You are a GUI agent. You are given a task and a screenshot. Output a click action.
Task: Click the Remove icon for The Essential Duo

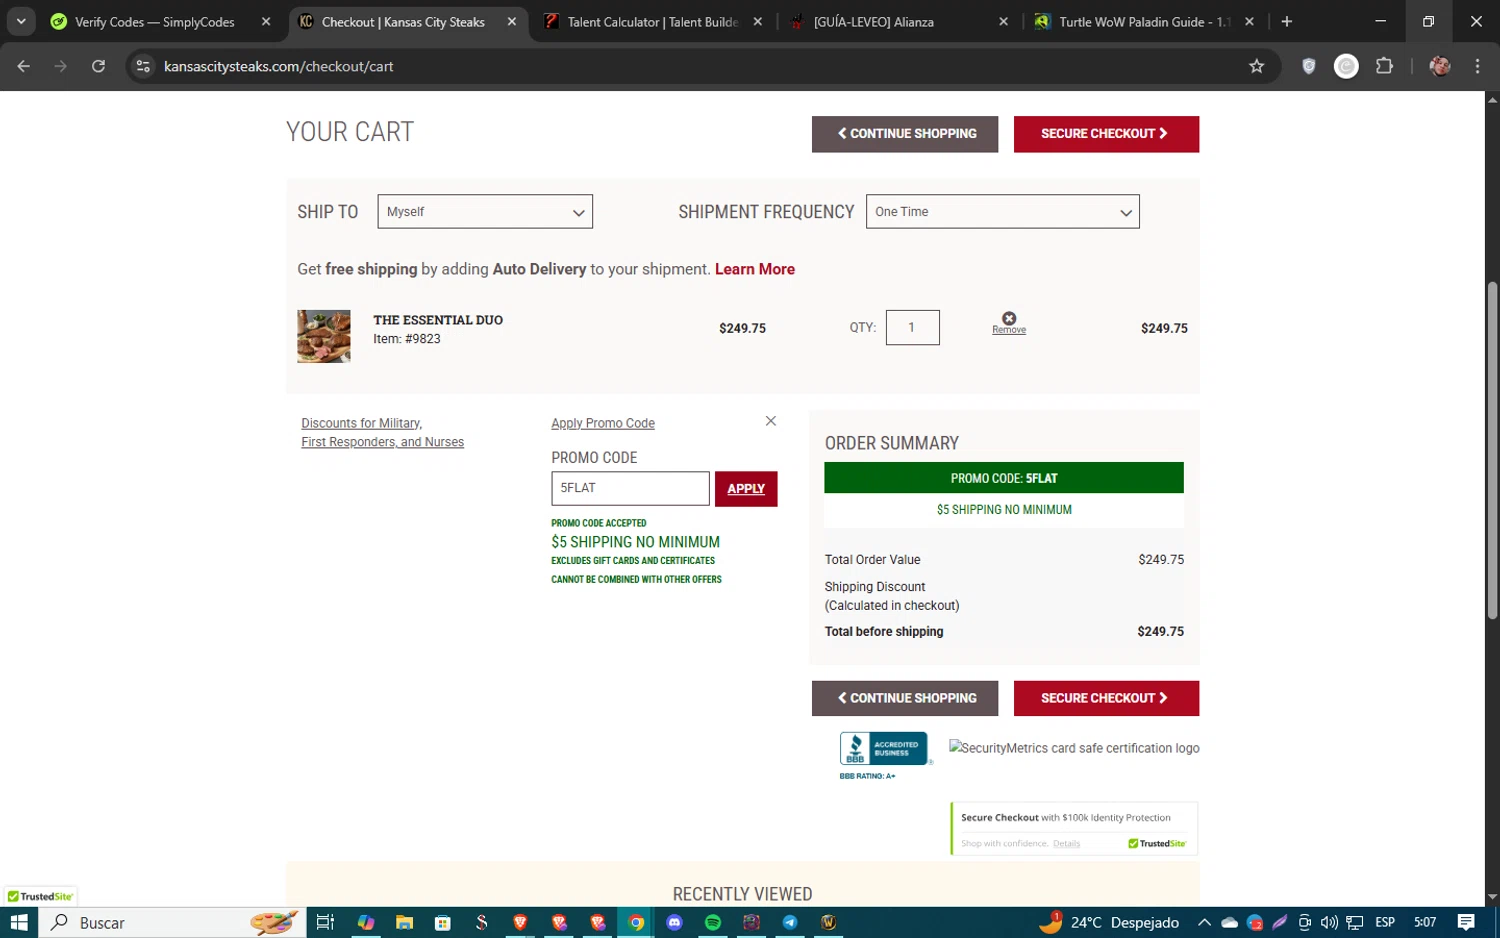coord(1009,318)
